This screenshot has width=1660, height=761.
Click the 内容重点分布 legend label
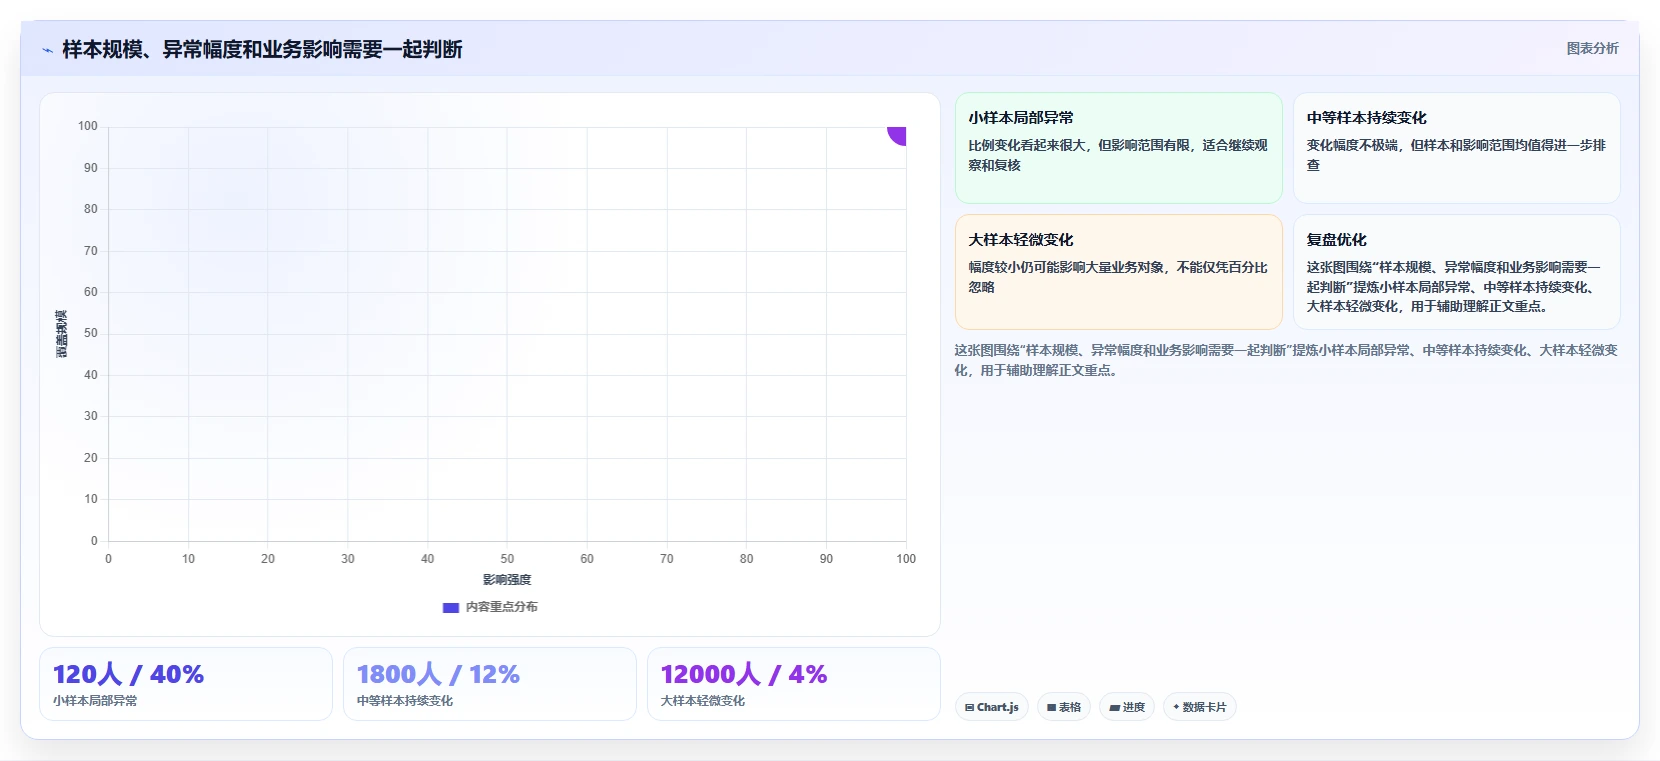[x=501, y=607]
